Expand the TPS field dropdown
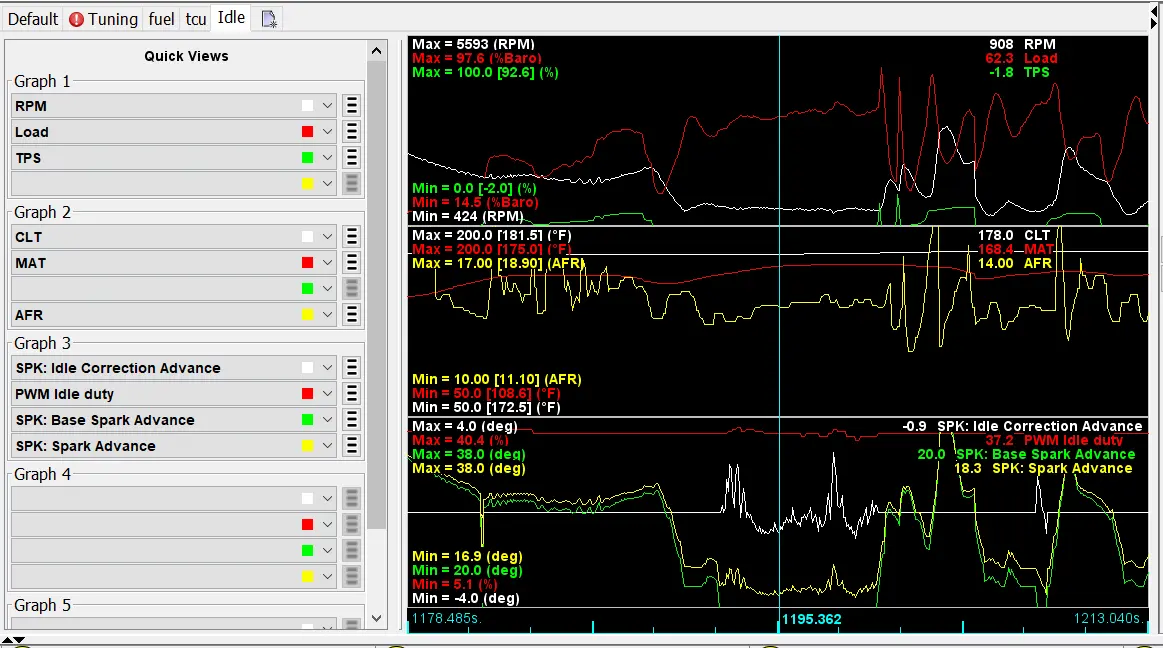 tap(327, 158)
